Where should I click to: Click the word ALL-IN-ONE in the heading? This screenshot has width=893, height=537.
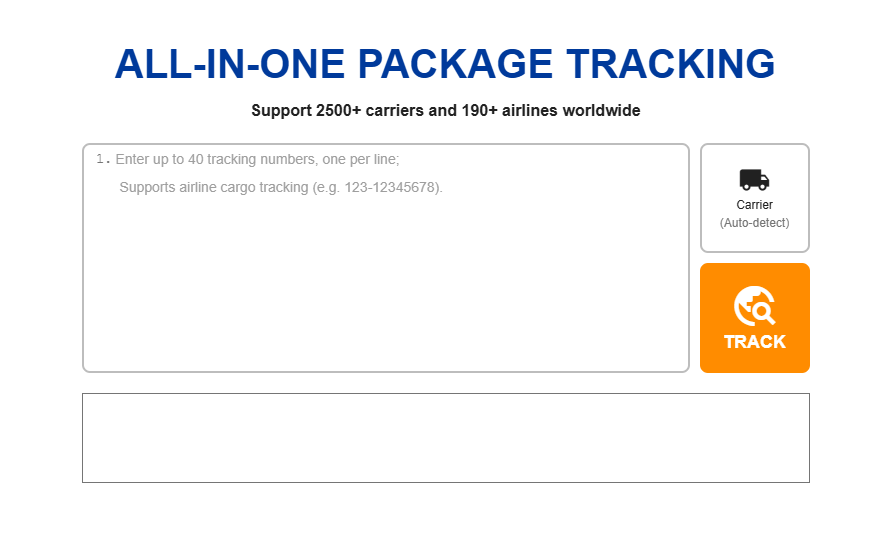pyautogui.click(x=230, y=63)
